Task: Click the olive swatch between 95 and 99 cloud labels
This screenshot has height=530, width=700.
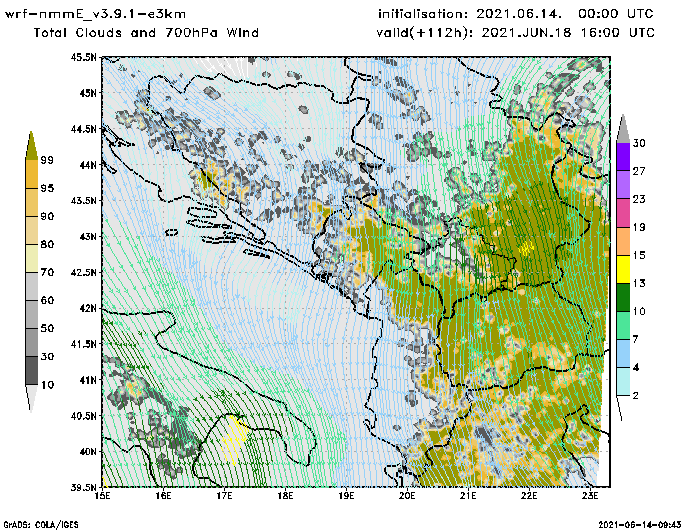Action: [32, 174]
